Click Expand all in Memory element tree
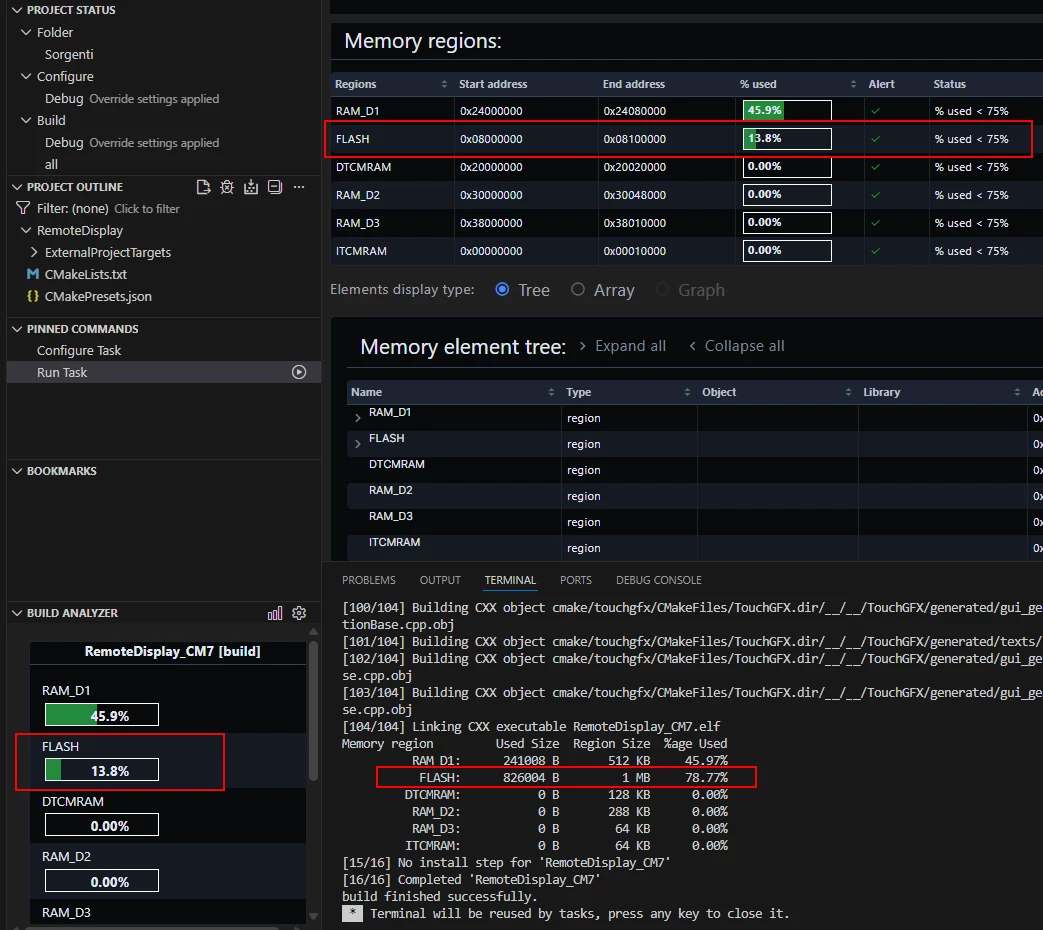The image size is (1043, 930). pos(623,346)
